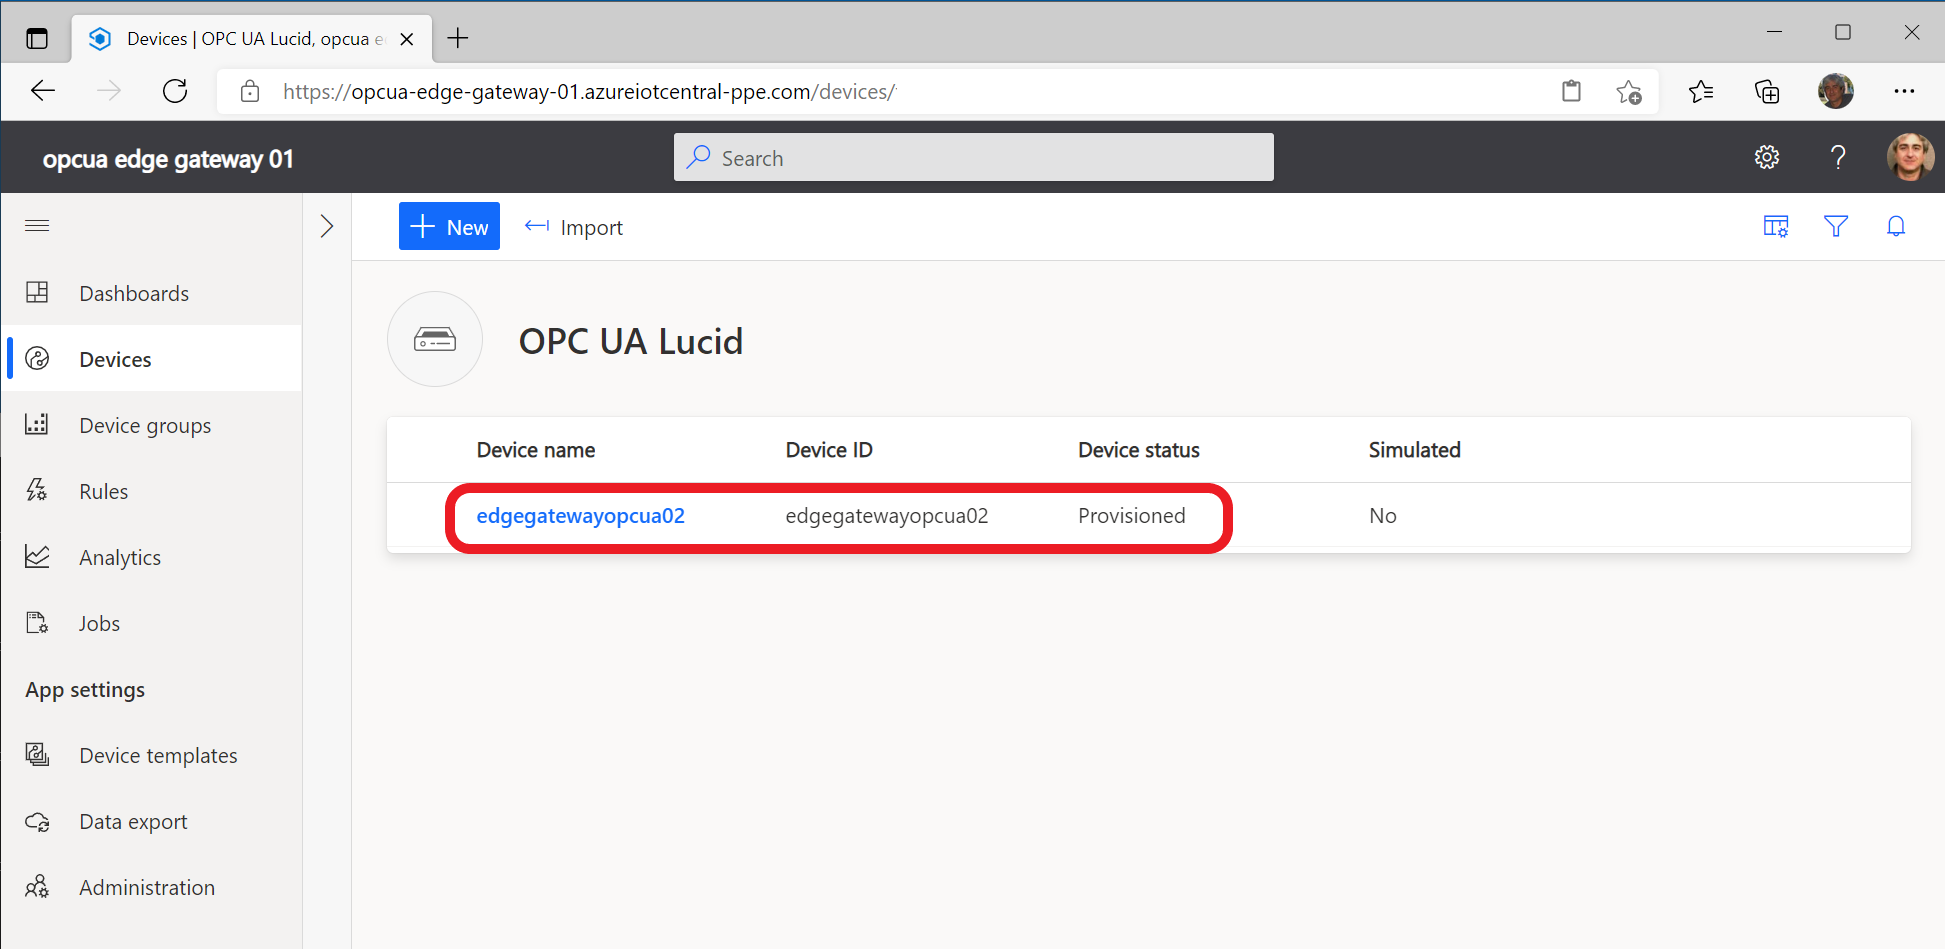This screenshot has height=949, width=1945.
Task: Add this page to favorites star
Action: pos(1629,92)
